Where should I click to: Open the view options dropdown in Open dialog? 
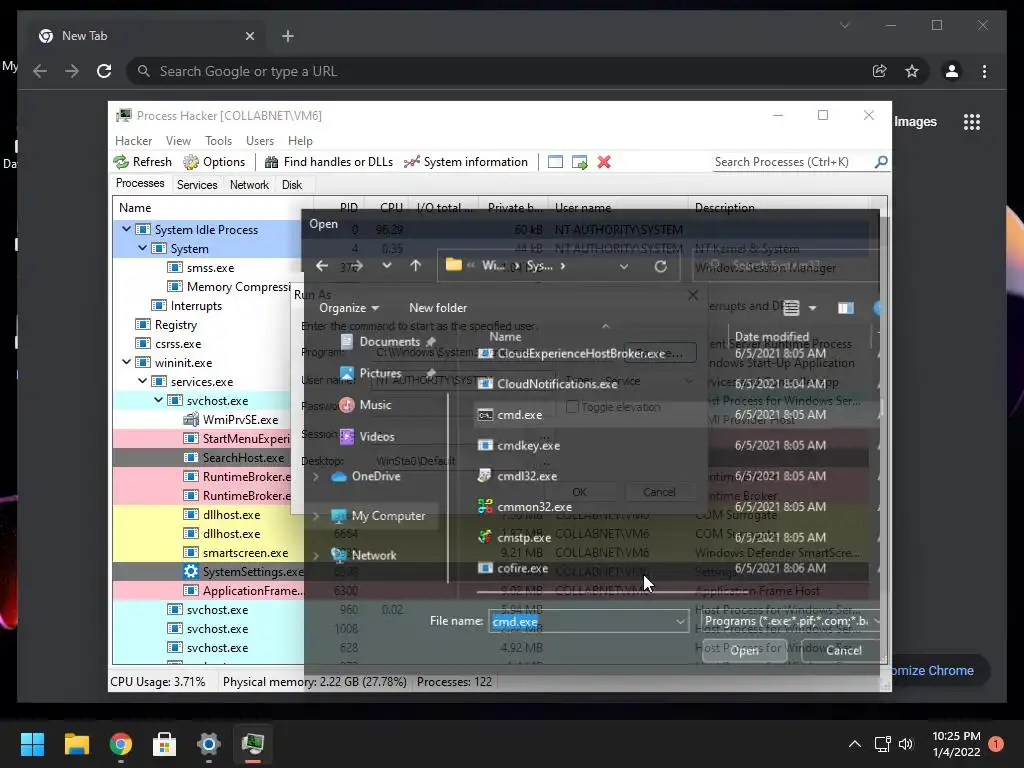[x=812, y=308]
